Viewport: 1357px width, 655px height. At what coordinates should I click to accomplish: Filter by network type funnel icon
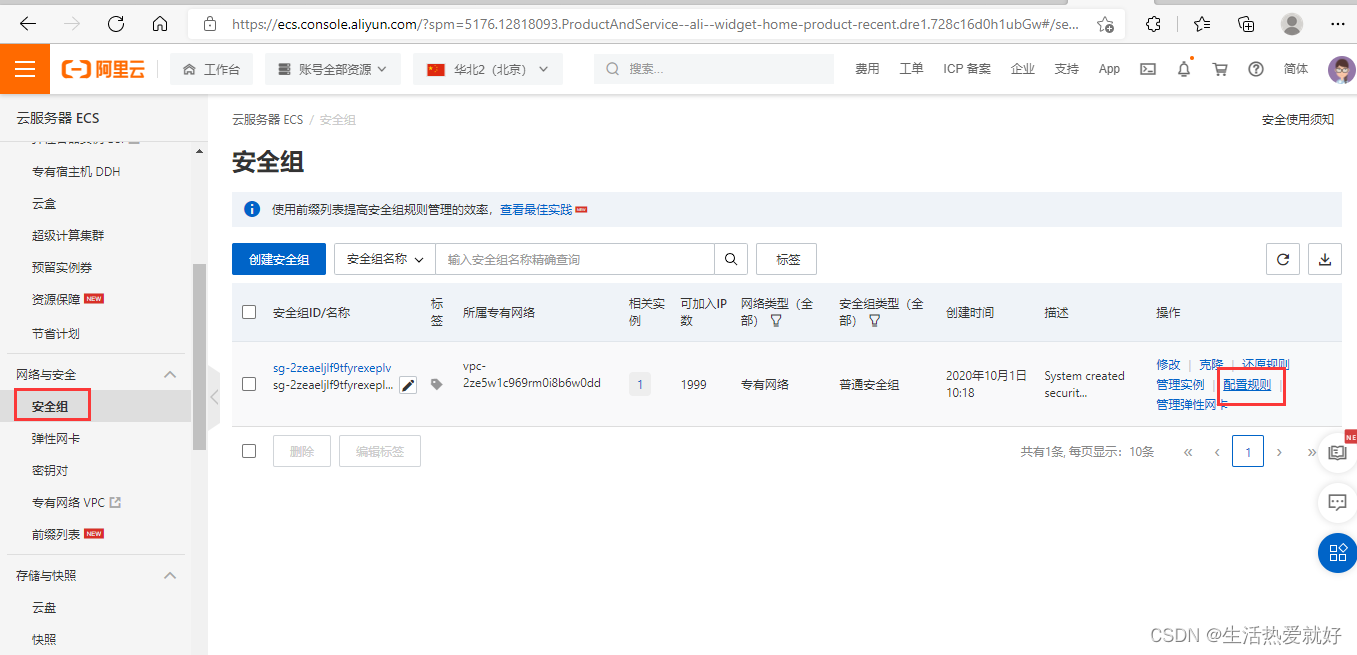coord(775,321)
